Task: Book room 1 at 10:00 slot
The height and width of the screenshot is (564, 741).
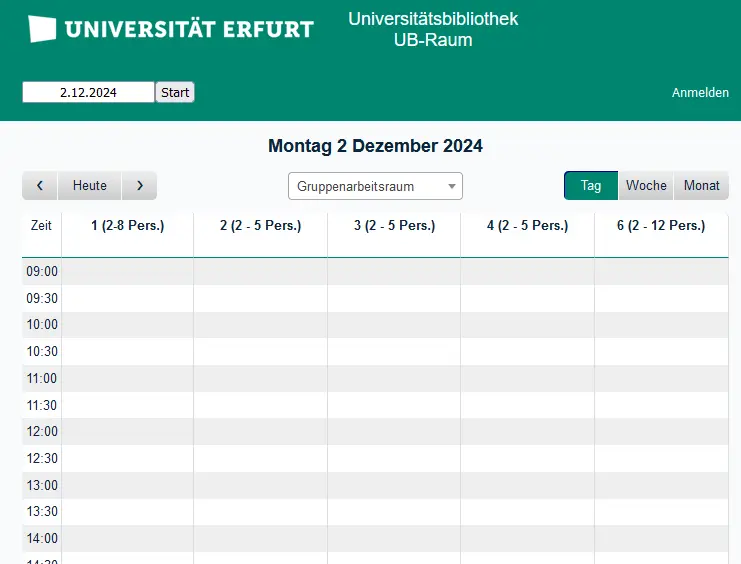Action: pos(128,325)
